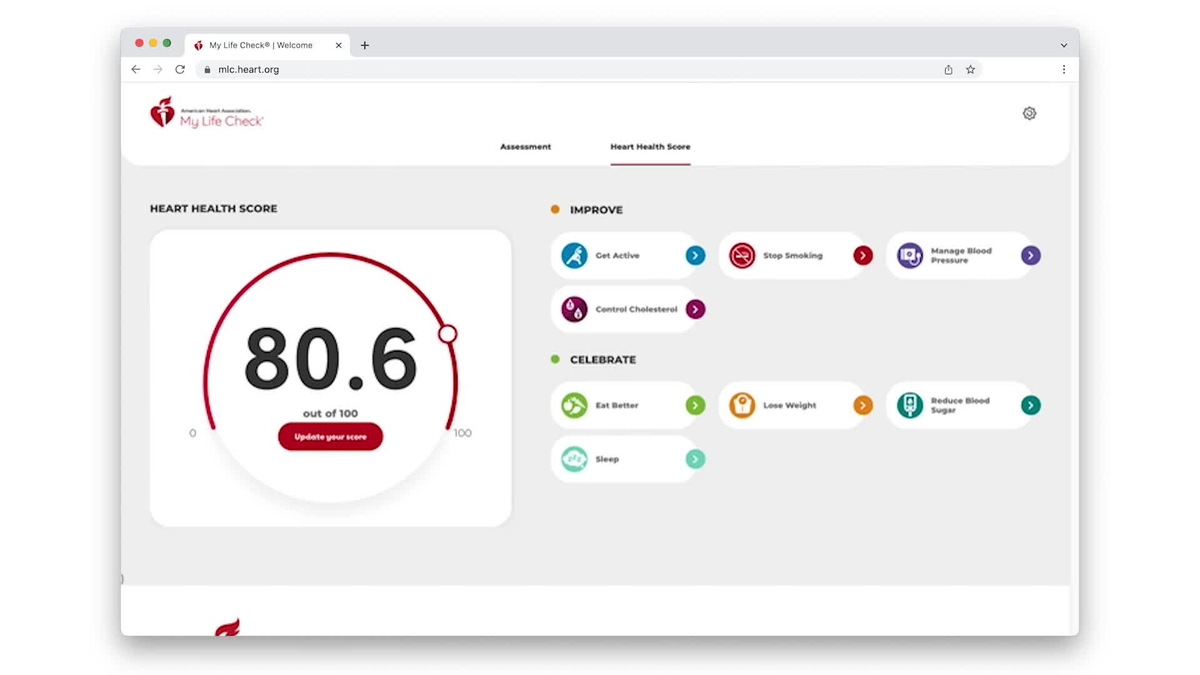Click the score gauge circular handle
Viewport: 1200px width, 675px height.
click(448, 334)
